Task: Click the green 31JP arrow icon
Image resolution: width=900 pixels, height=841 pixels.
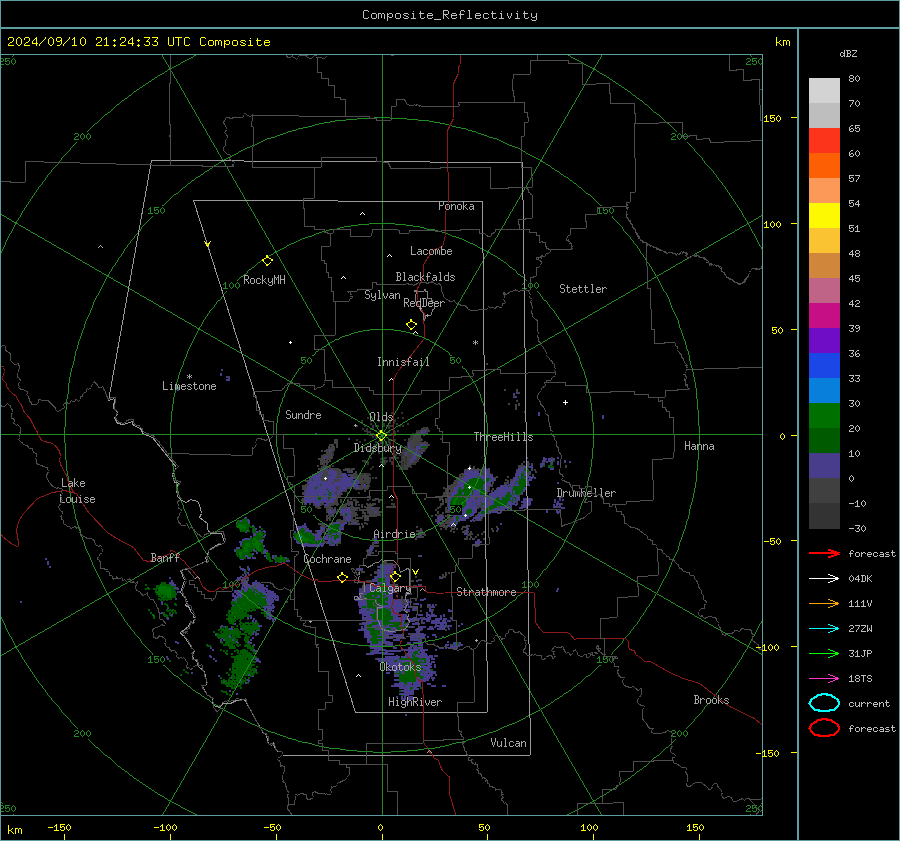Action: pyautogui.click(x=824, y=653)
